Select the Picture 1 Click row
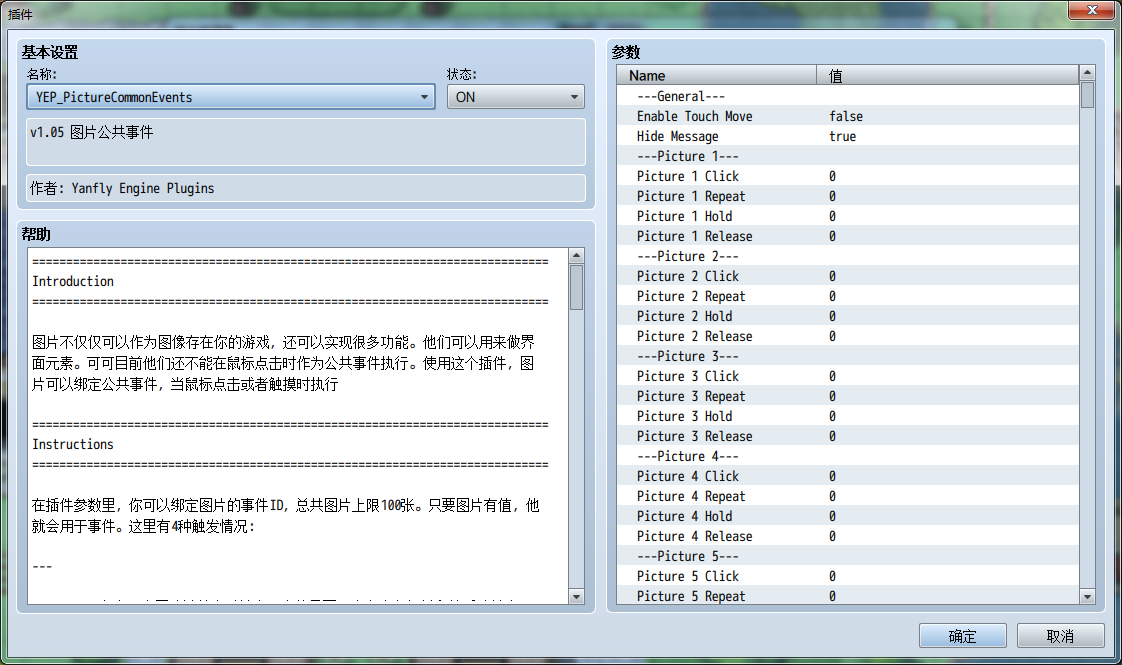The image size is (1122, 665). point(848,176)
